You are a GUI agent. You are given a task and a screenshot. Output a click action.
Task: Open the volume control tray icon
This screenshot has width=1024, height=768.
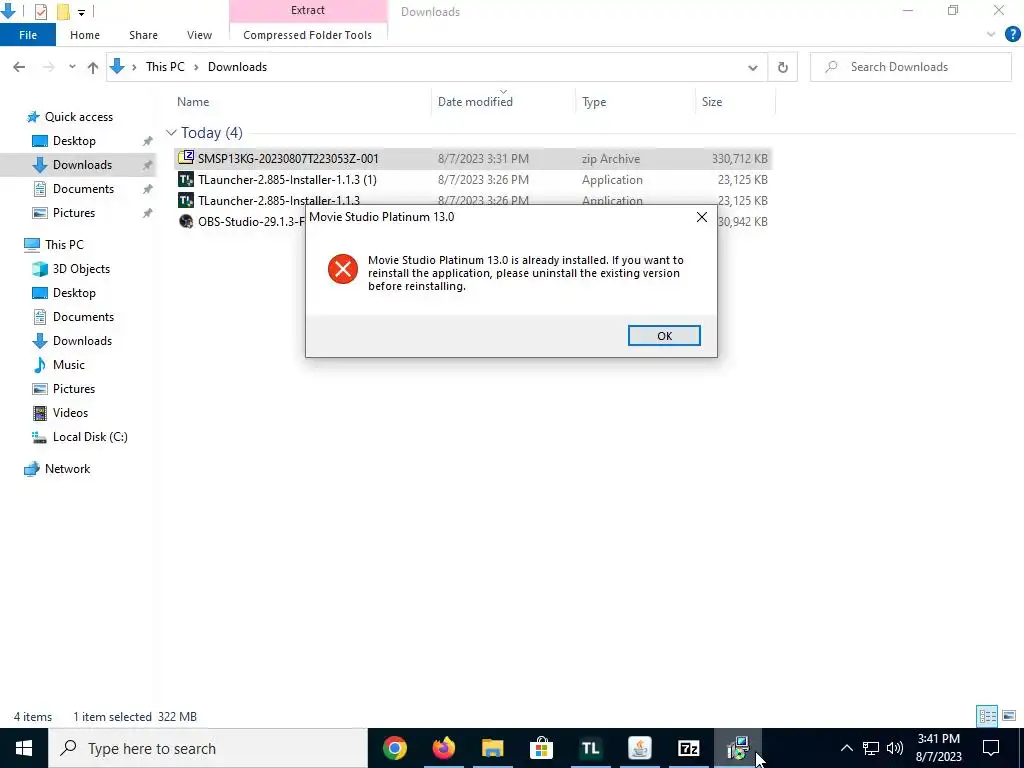(895, 748)
